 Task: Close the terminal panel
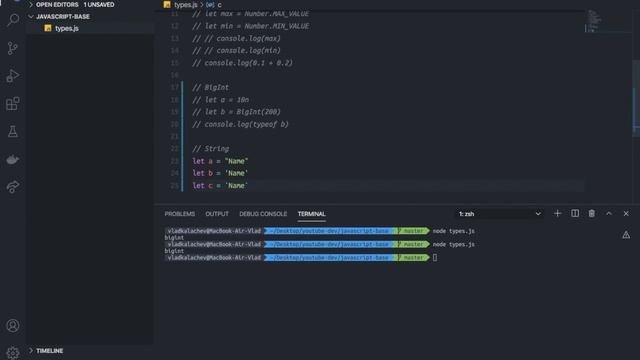click(x=626, y=213)
